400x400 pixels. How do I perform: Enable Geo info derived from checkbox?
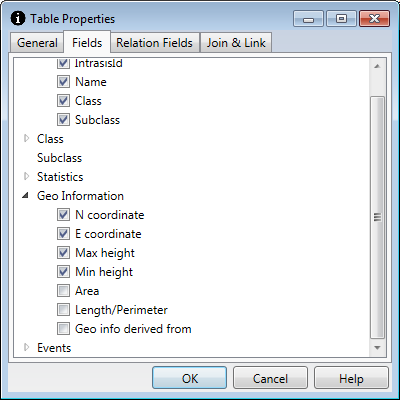click(63, 329)
